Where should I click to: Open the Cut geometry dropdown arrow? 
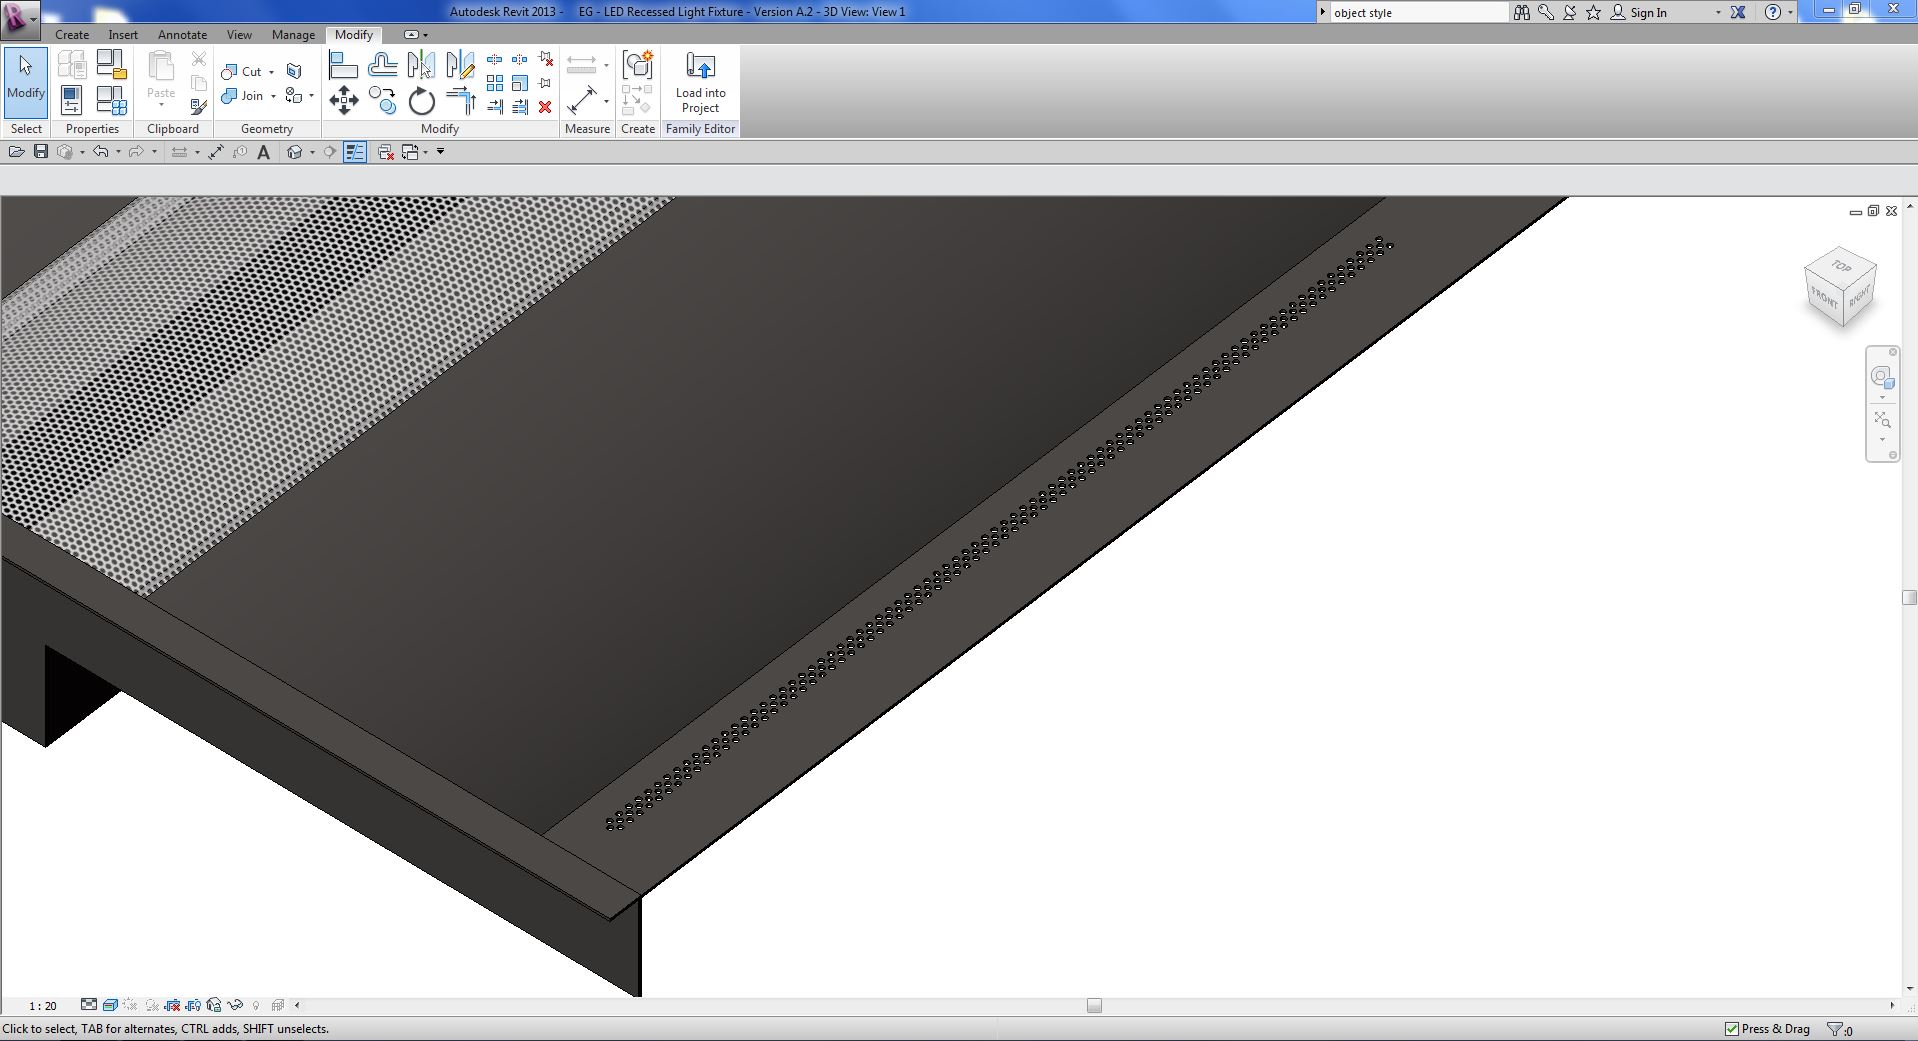point(271,72)
